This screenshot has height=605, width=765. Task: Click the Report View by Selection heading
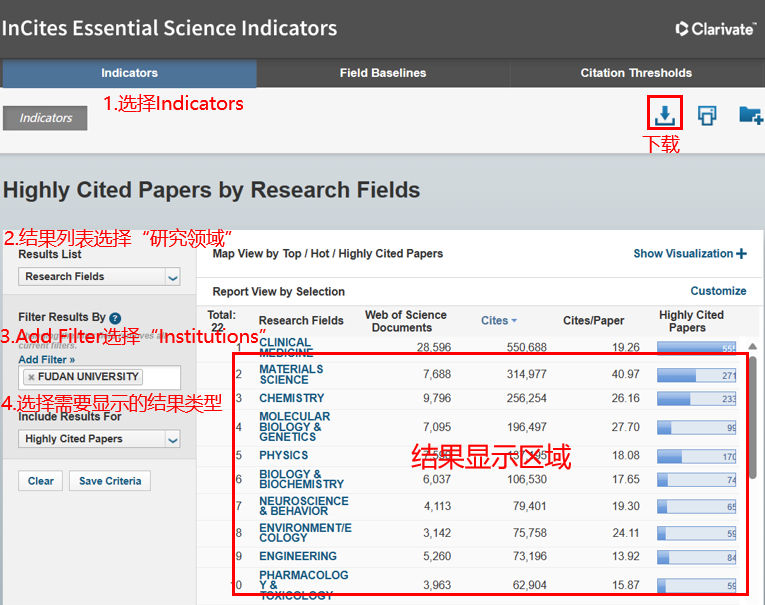pos(279,292)
